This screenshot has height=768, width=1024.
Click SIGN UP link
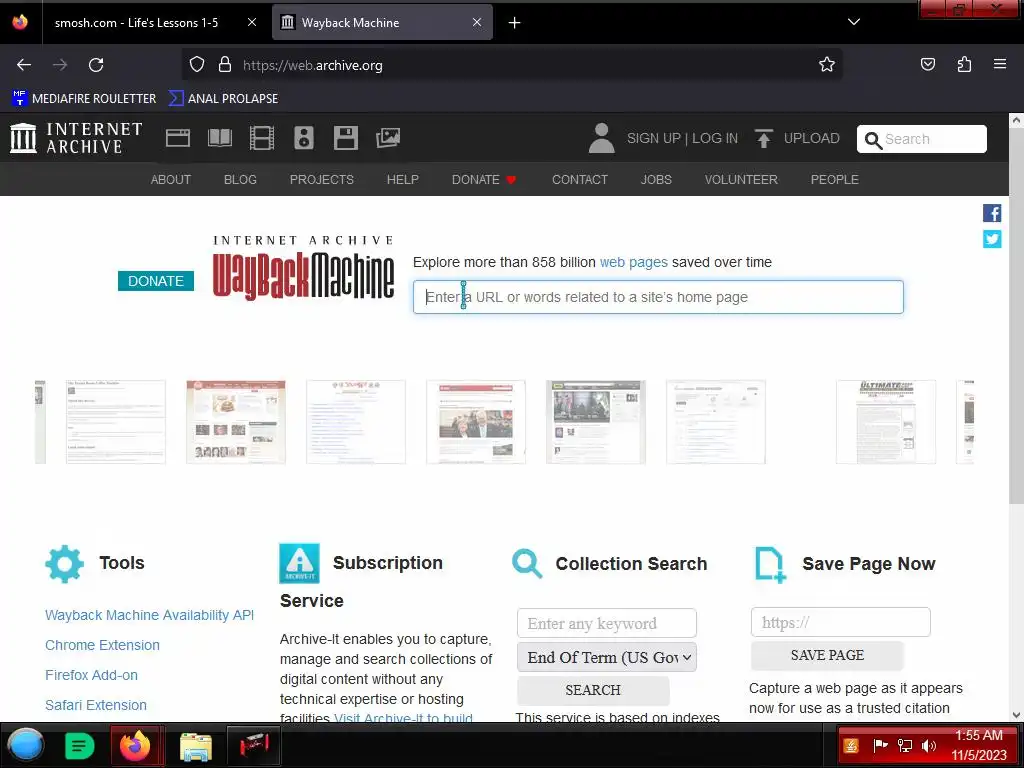[x=654, y=138]
